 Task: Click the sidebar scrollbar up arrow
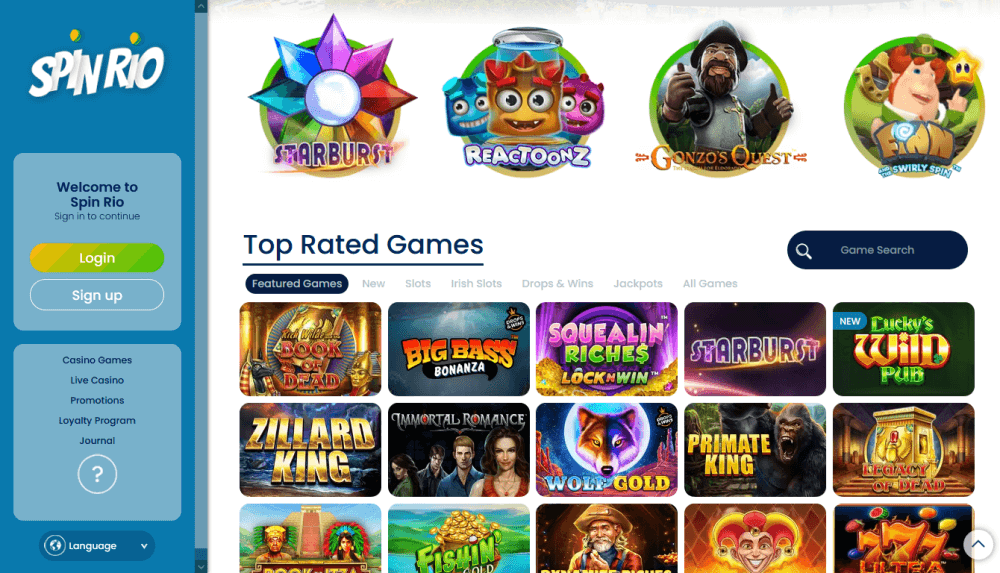pyautogui.click(x=201, y=6)
